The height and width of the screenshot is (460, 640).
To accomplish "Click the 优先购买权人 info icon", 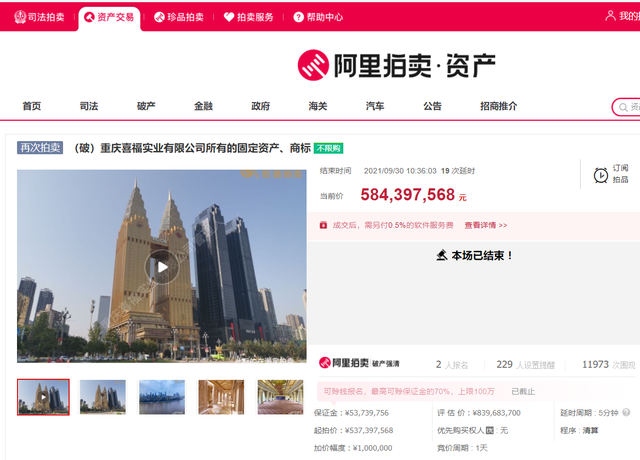I will (490, 430).
